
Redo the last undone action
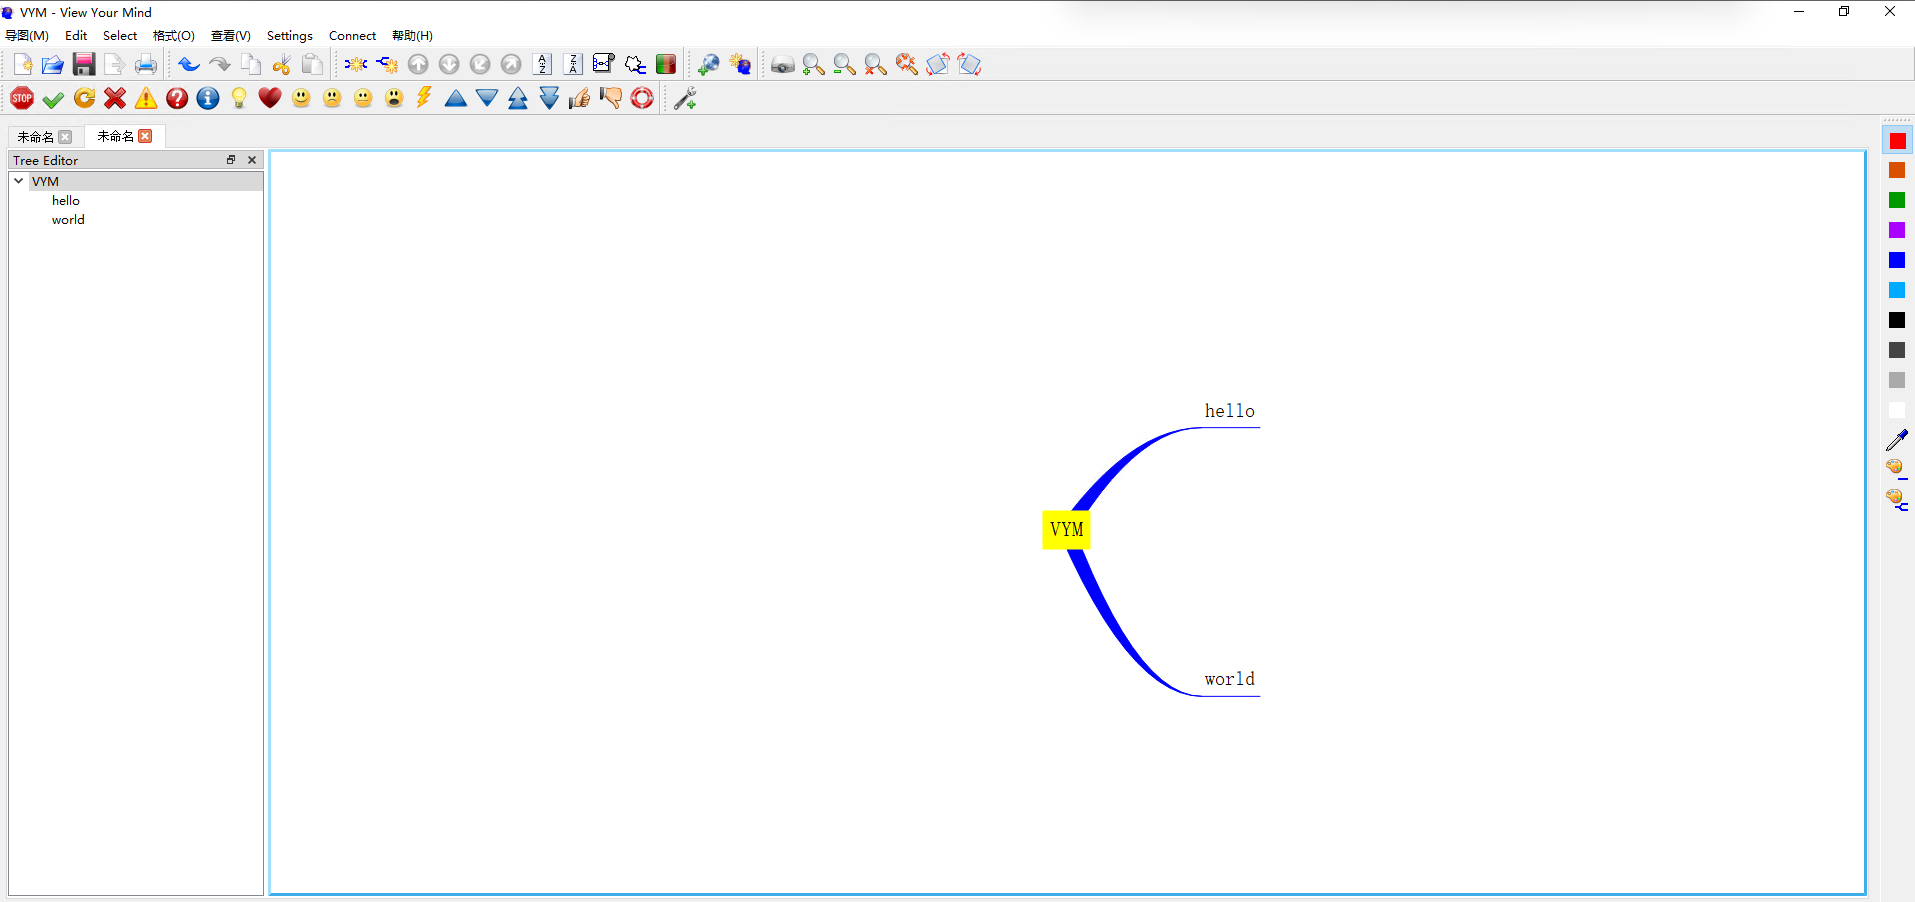pos(220,65)
